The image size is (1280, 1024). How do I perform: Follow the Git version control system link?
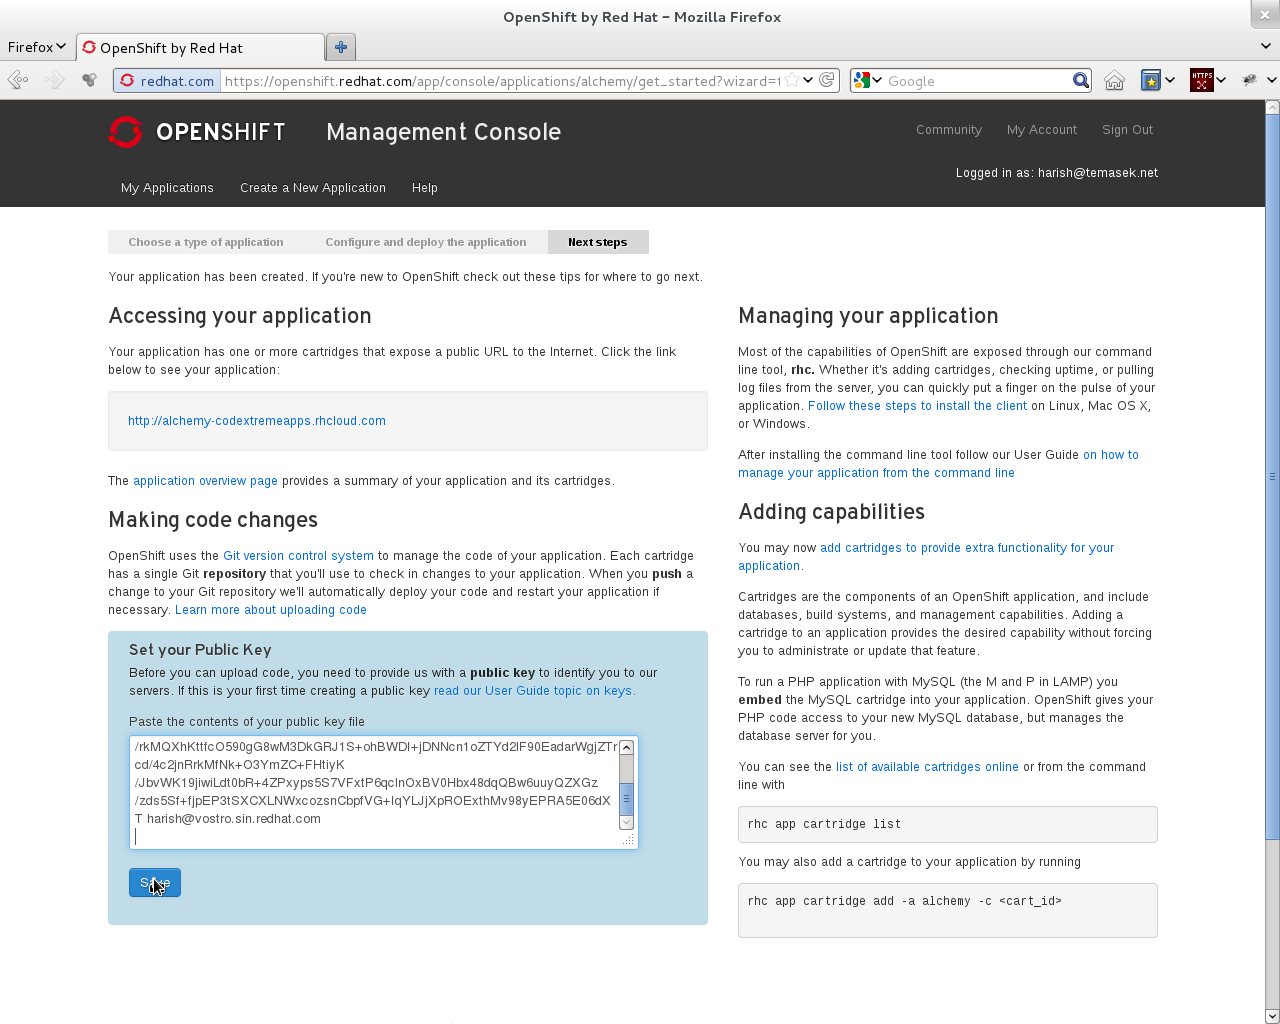pyautogui.click(x=298, y=556)
